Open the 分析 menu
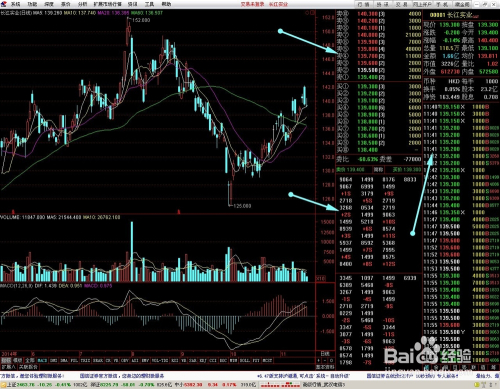 click(82, 4)
